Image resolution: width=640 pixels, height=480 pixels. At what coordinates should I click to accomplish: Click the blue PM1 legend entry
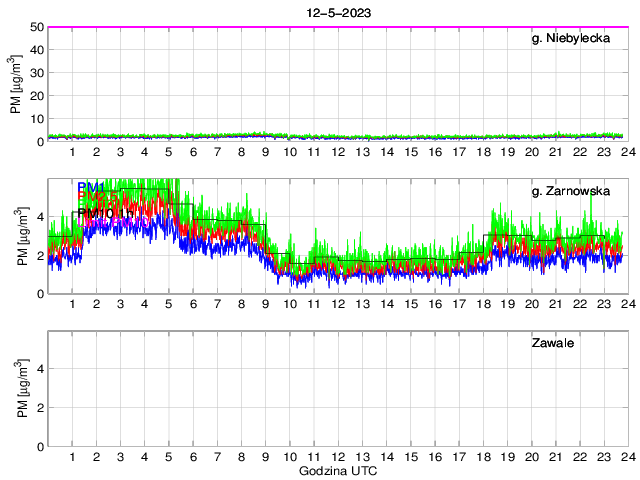90,187
